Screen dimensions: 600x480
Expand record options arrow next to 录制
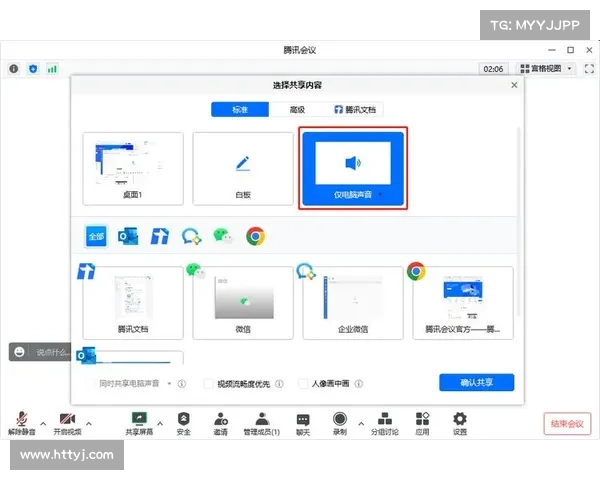[x=361, y=424]
